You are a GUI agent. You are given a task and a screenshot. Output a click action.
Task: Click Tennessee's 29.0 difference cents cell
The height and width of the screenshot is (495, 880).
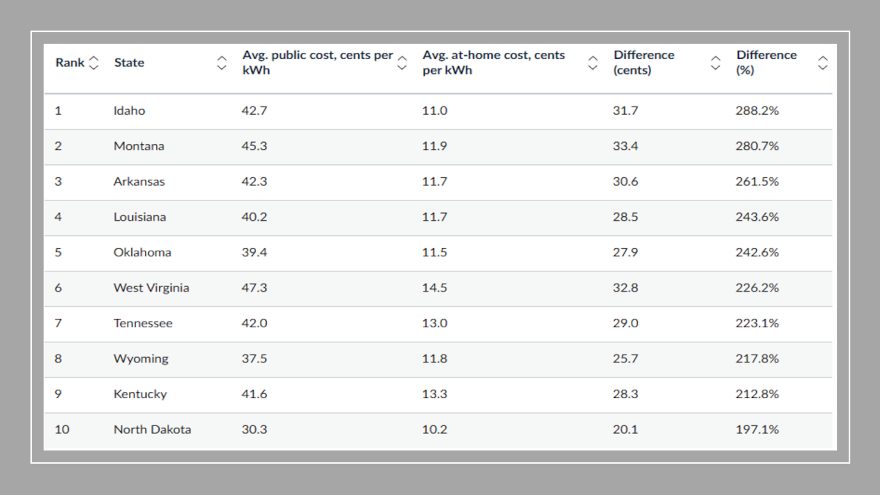(x=626, y=324)
